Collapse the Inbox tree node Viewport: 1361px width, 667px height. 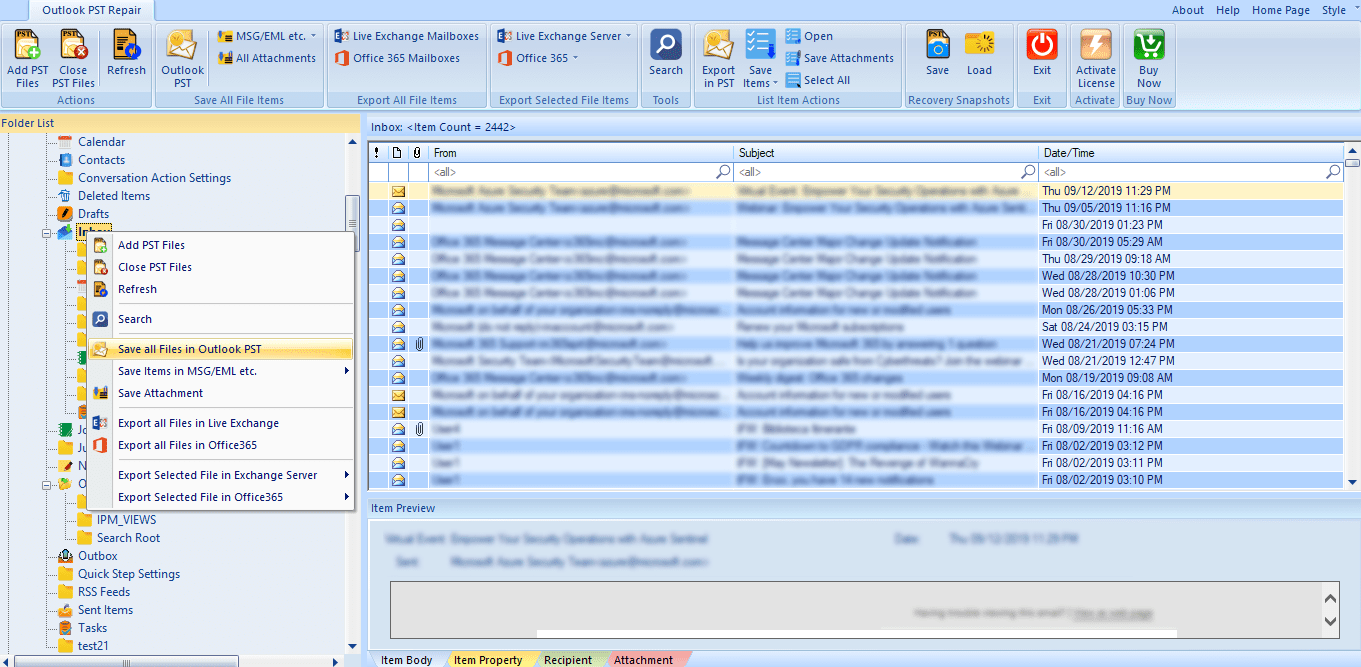tap(46, 232)
